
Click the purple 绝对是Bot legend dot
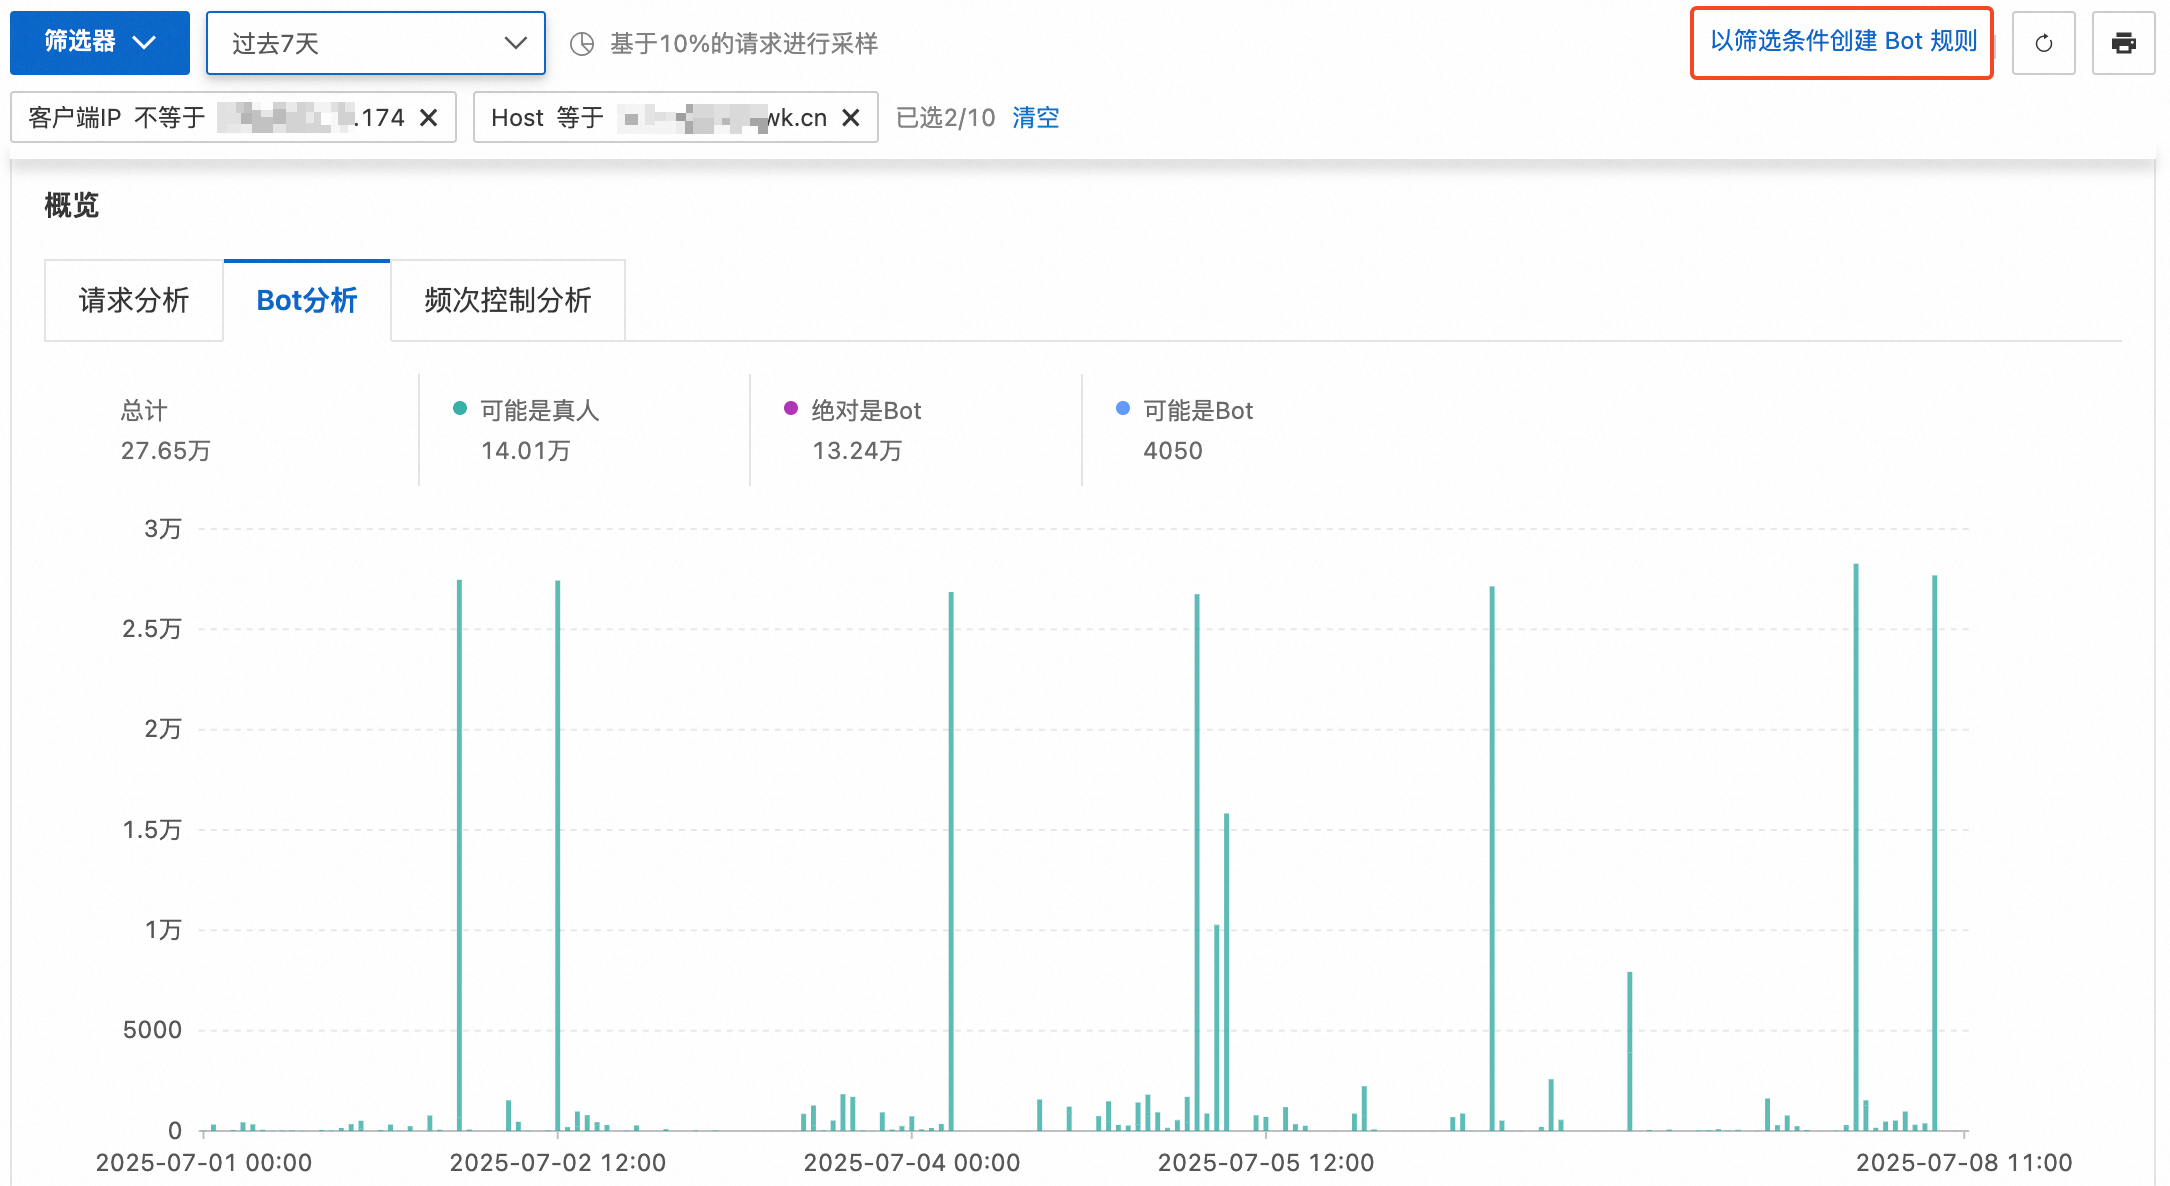point(791,408)
